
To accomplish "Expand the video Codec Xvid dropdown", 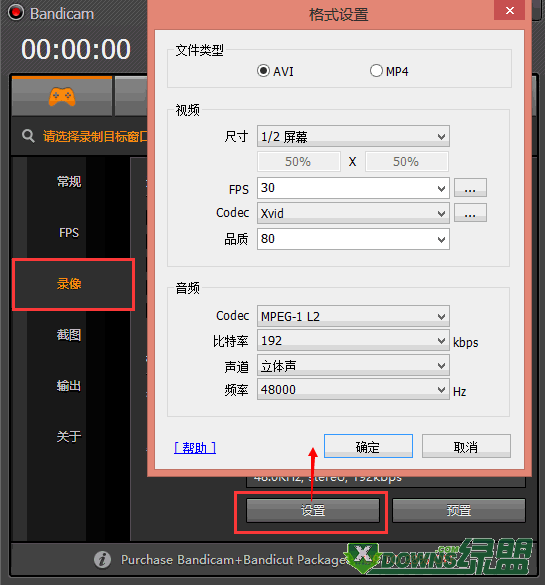I will point(353,213).
